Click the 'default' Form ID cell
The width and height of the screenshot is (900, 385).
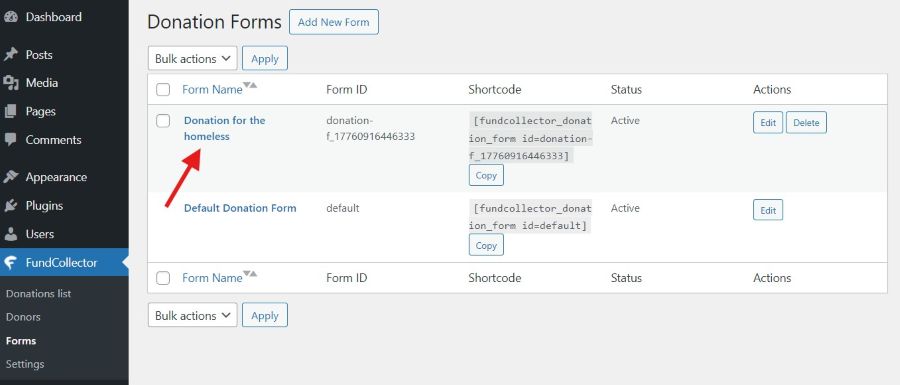coord(343,208)
